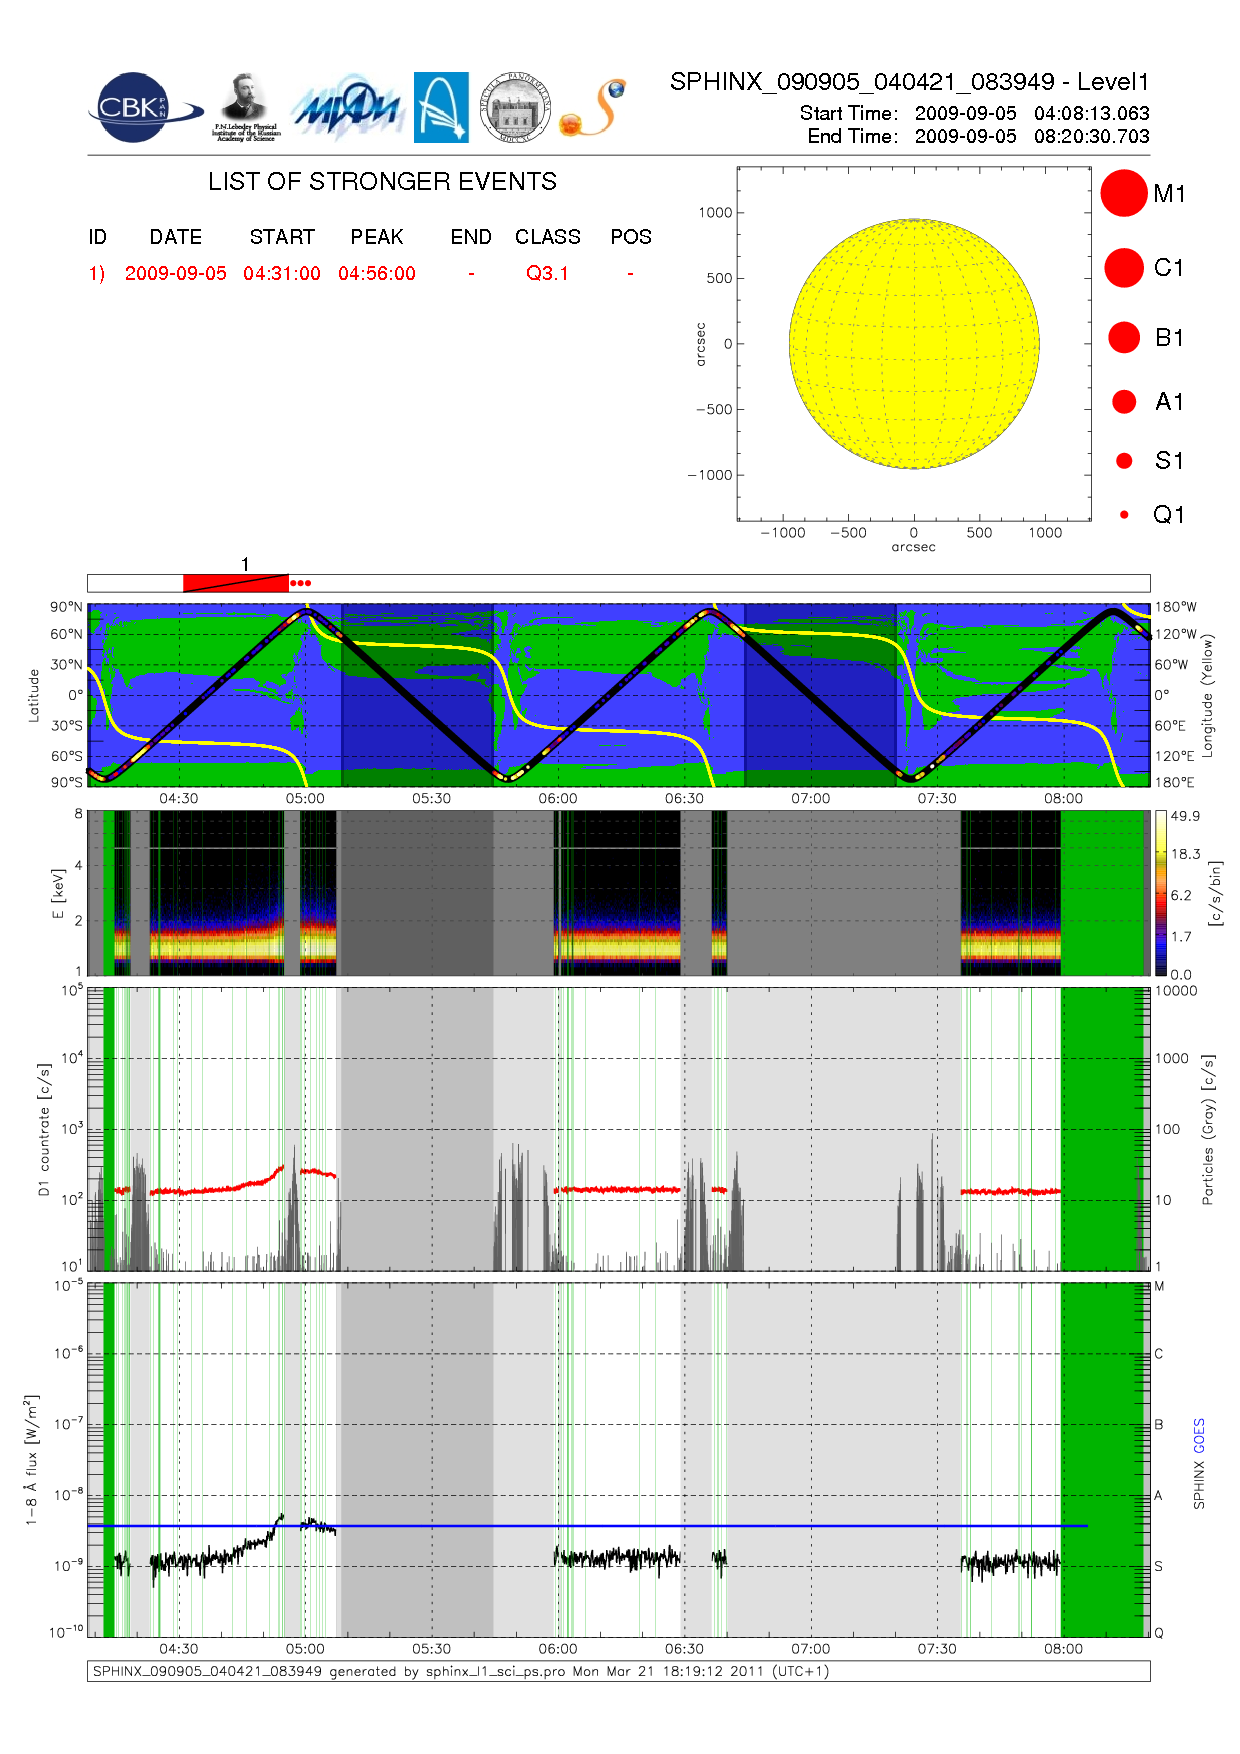This screenshot has width=1240, height=1754.
Task: Click the Q3.1 class value
Action: (547, 274)
